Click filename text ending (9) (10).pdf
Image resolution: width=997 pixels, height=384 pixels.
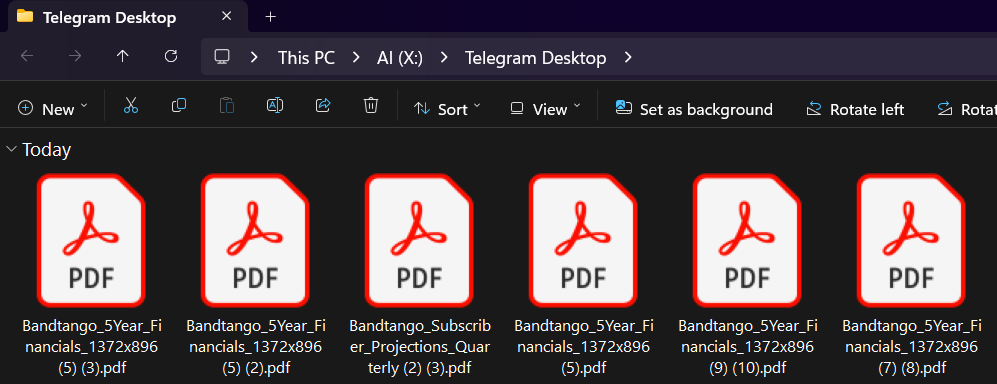(748, 347)
